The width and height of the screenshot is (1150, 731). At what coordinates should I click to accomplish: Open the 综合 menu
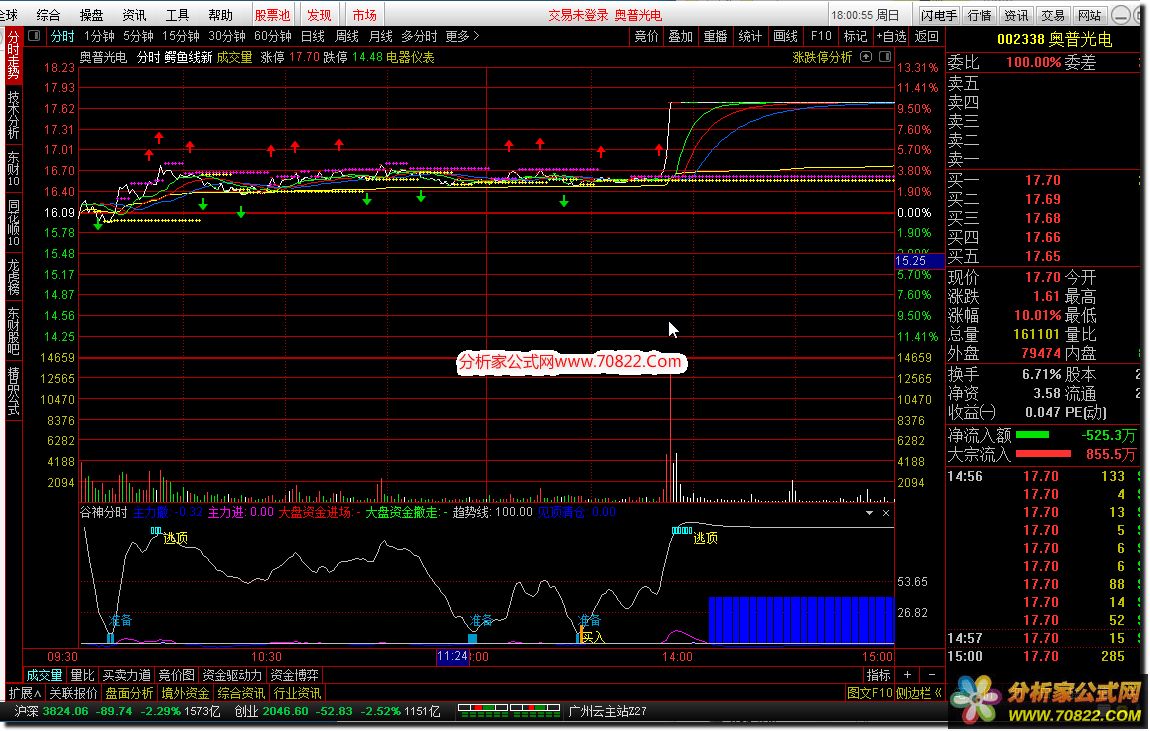click(48, 15)
